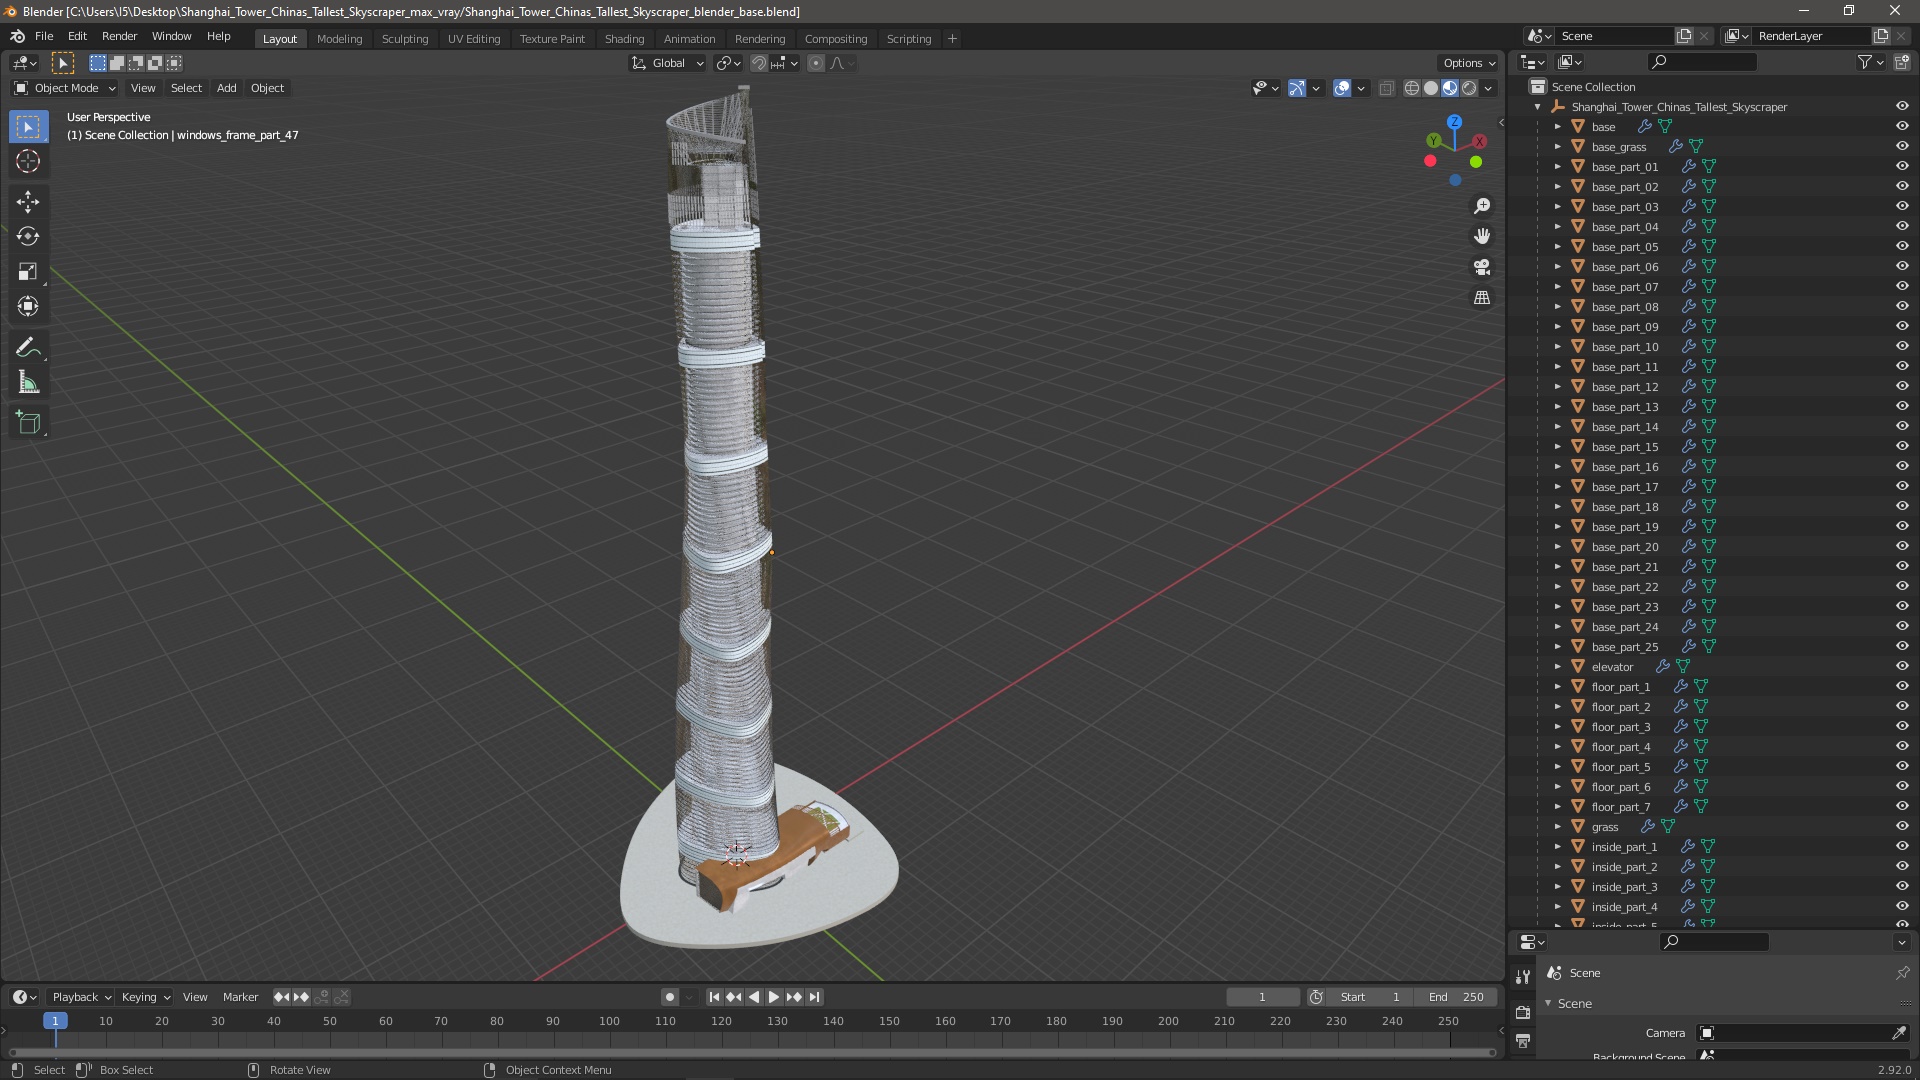Switch to solid viewport shading

(x=1431, y=88)
